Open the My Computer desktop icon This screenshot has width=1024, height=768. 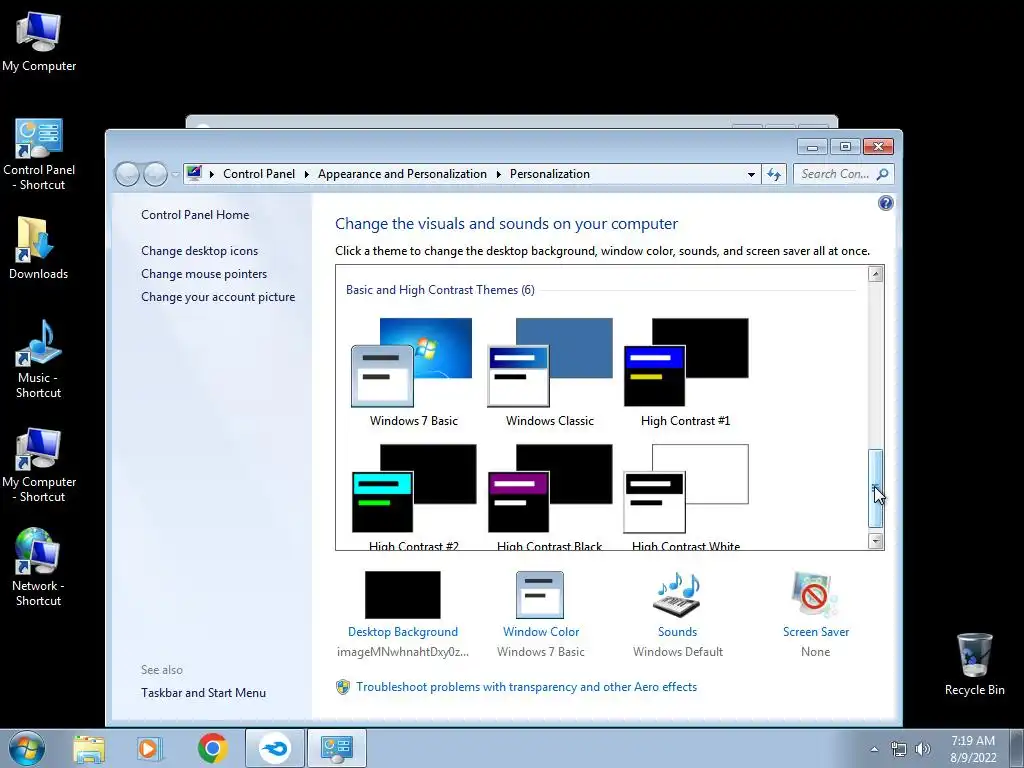tap(39, 42)
